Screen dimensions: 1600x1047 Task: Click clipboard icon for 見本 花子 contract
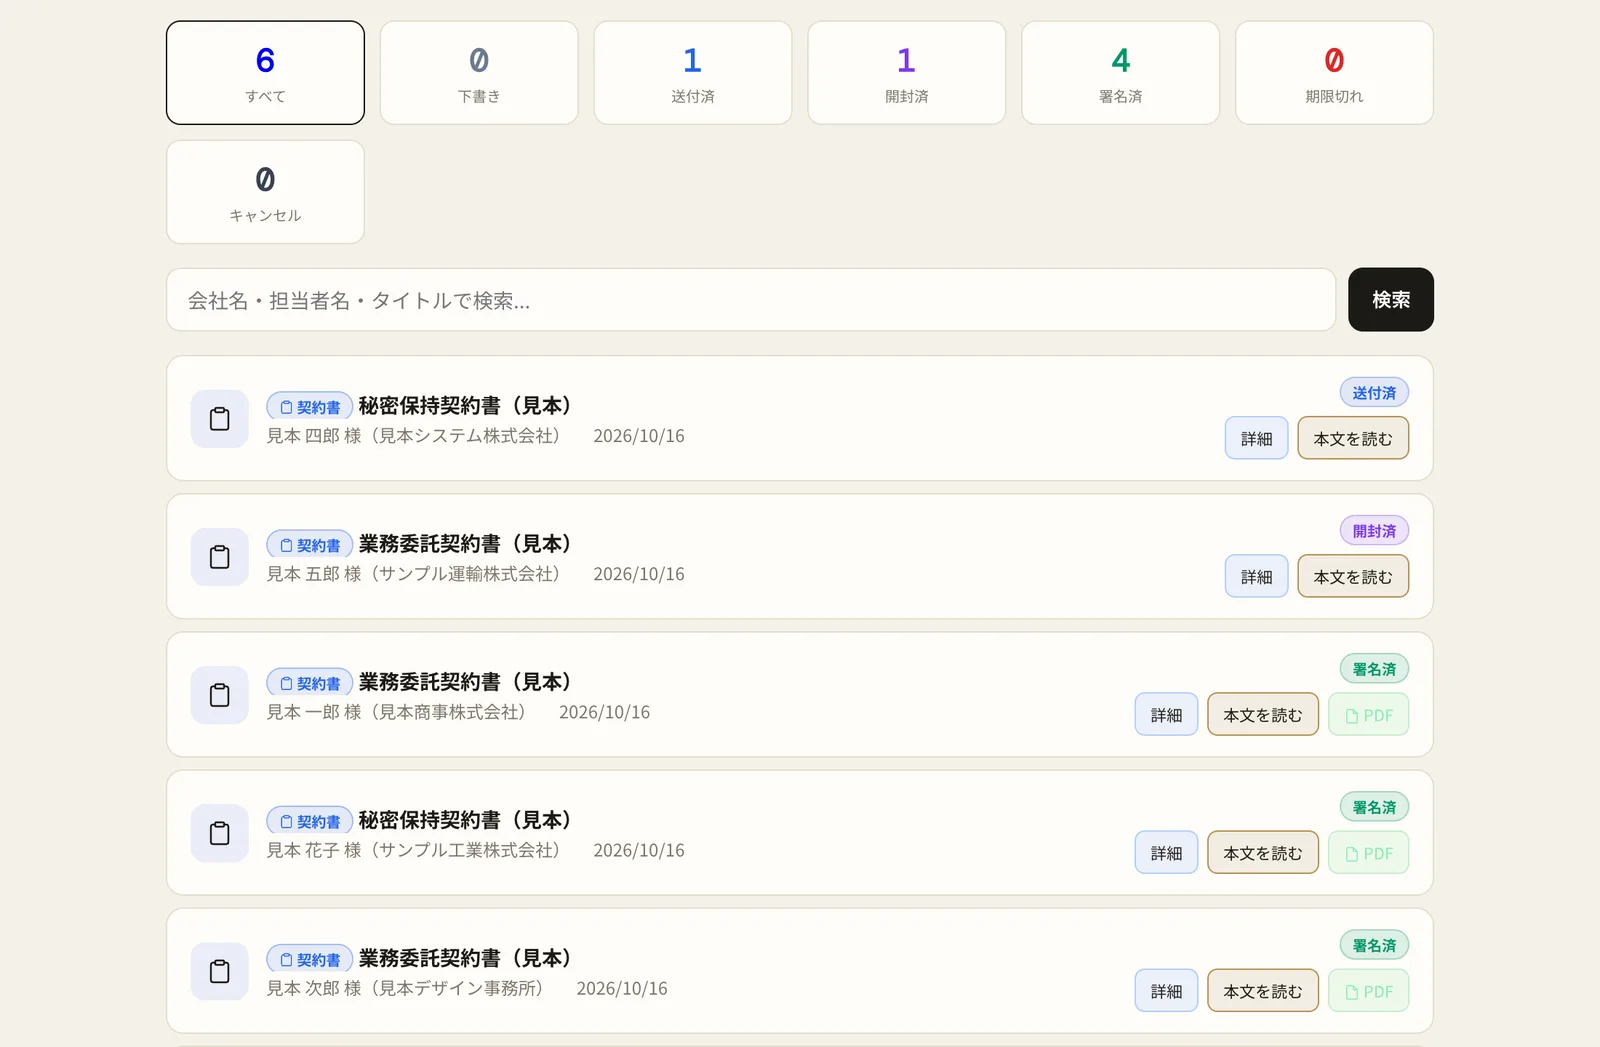(x=220, y=833)
